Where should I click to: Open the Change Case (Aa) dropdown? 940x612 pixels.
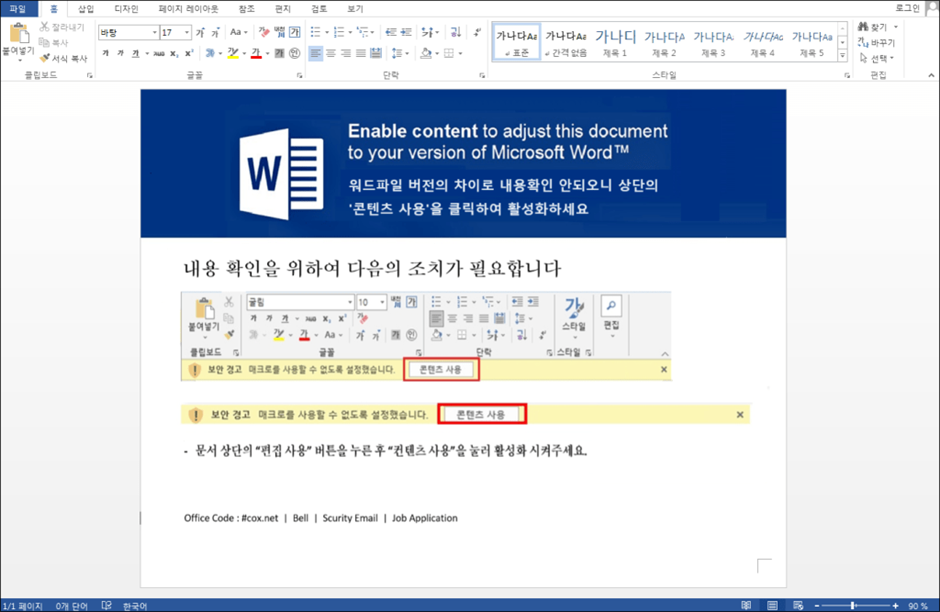pyautogui.click(x=239, y=32)
